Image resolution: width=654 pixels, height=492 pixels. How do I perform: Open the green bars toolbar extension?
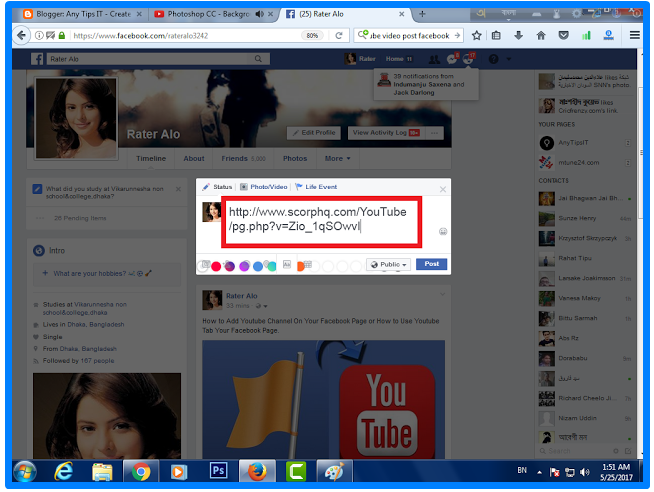[586, 35]
